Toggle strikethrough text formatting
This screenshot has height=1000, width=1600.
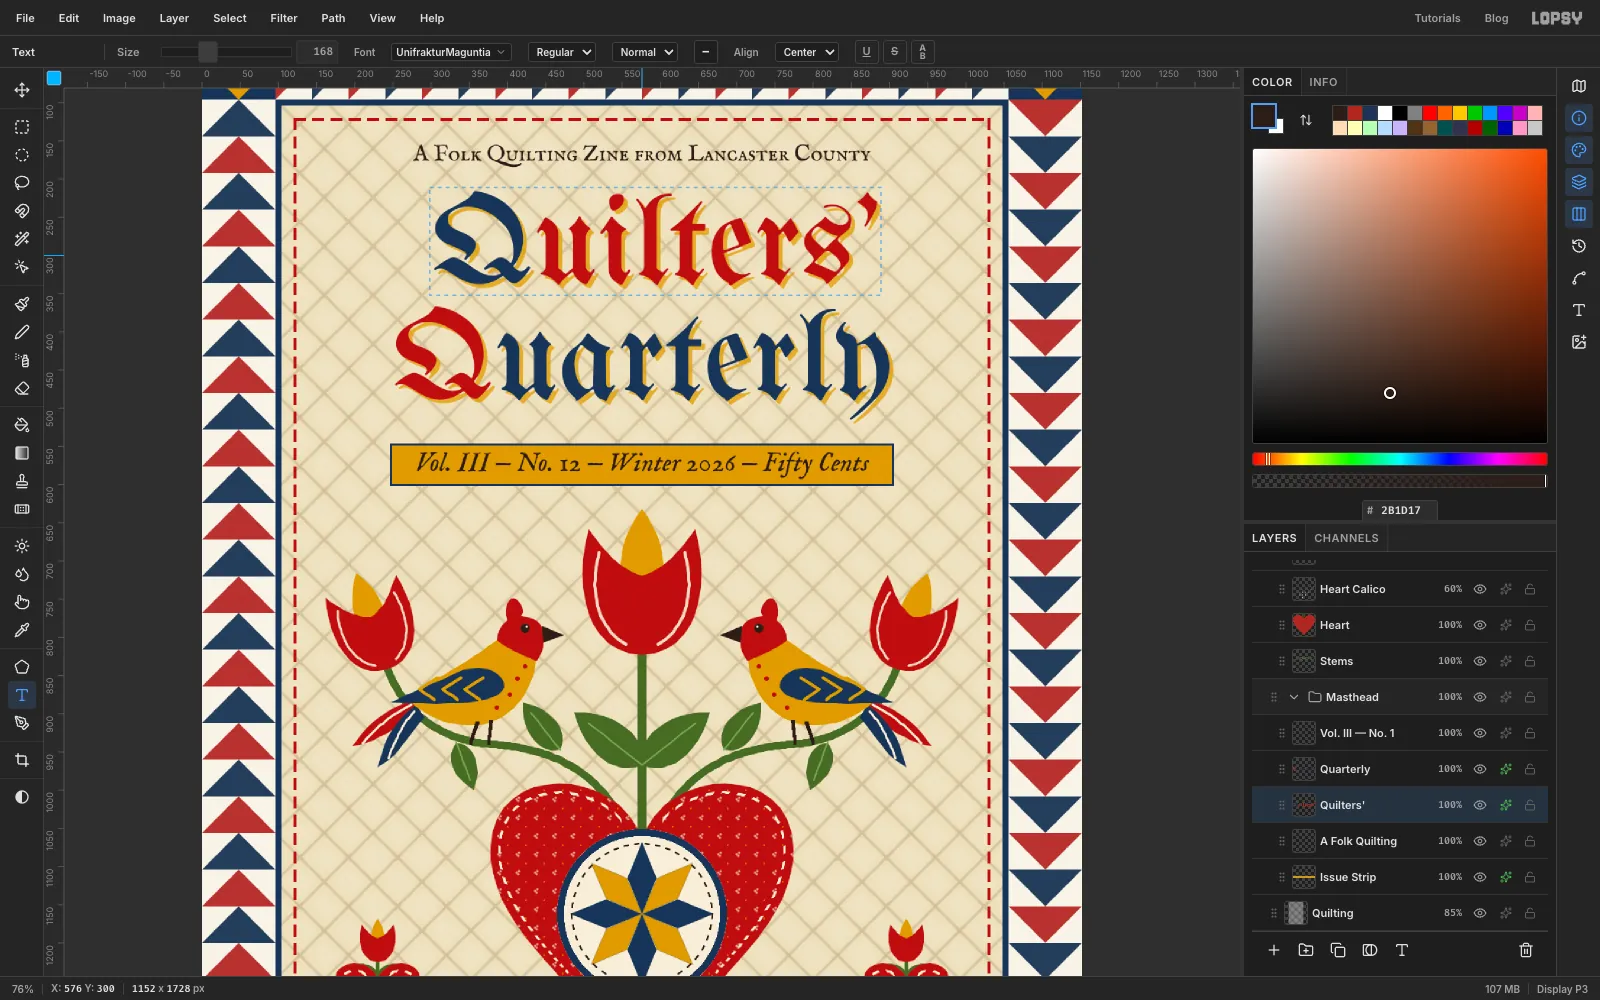pos(894,52)
